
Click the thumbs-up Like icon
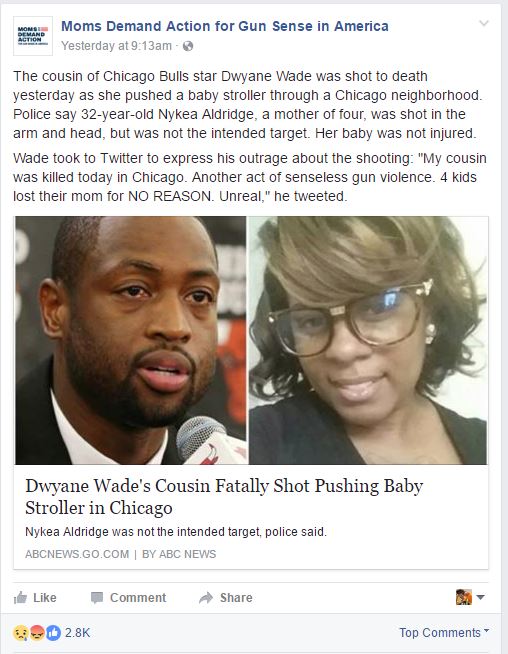[20, 598]
